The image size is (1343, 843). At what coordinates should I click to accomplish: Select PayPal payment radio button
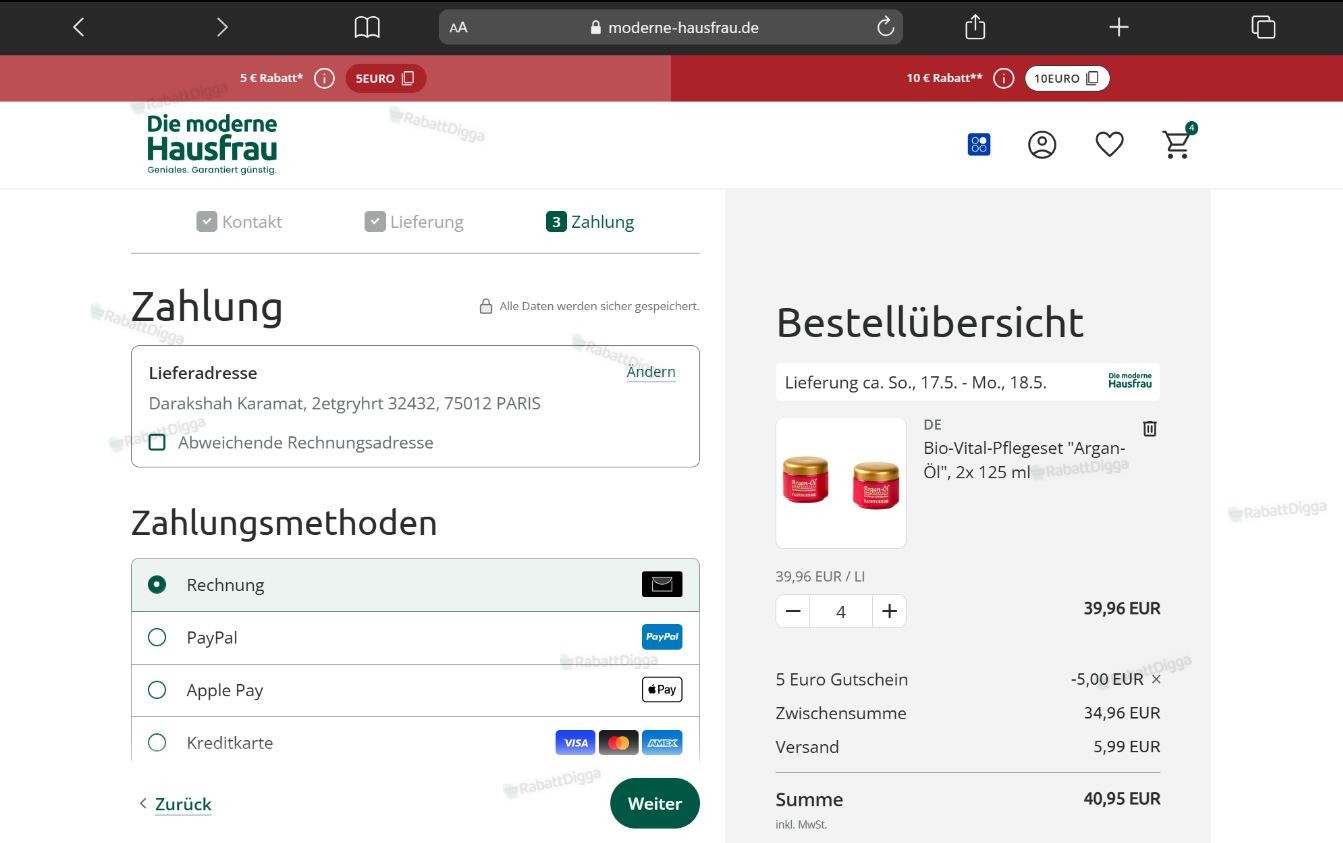(x=157, y=637)
